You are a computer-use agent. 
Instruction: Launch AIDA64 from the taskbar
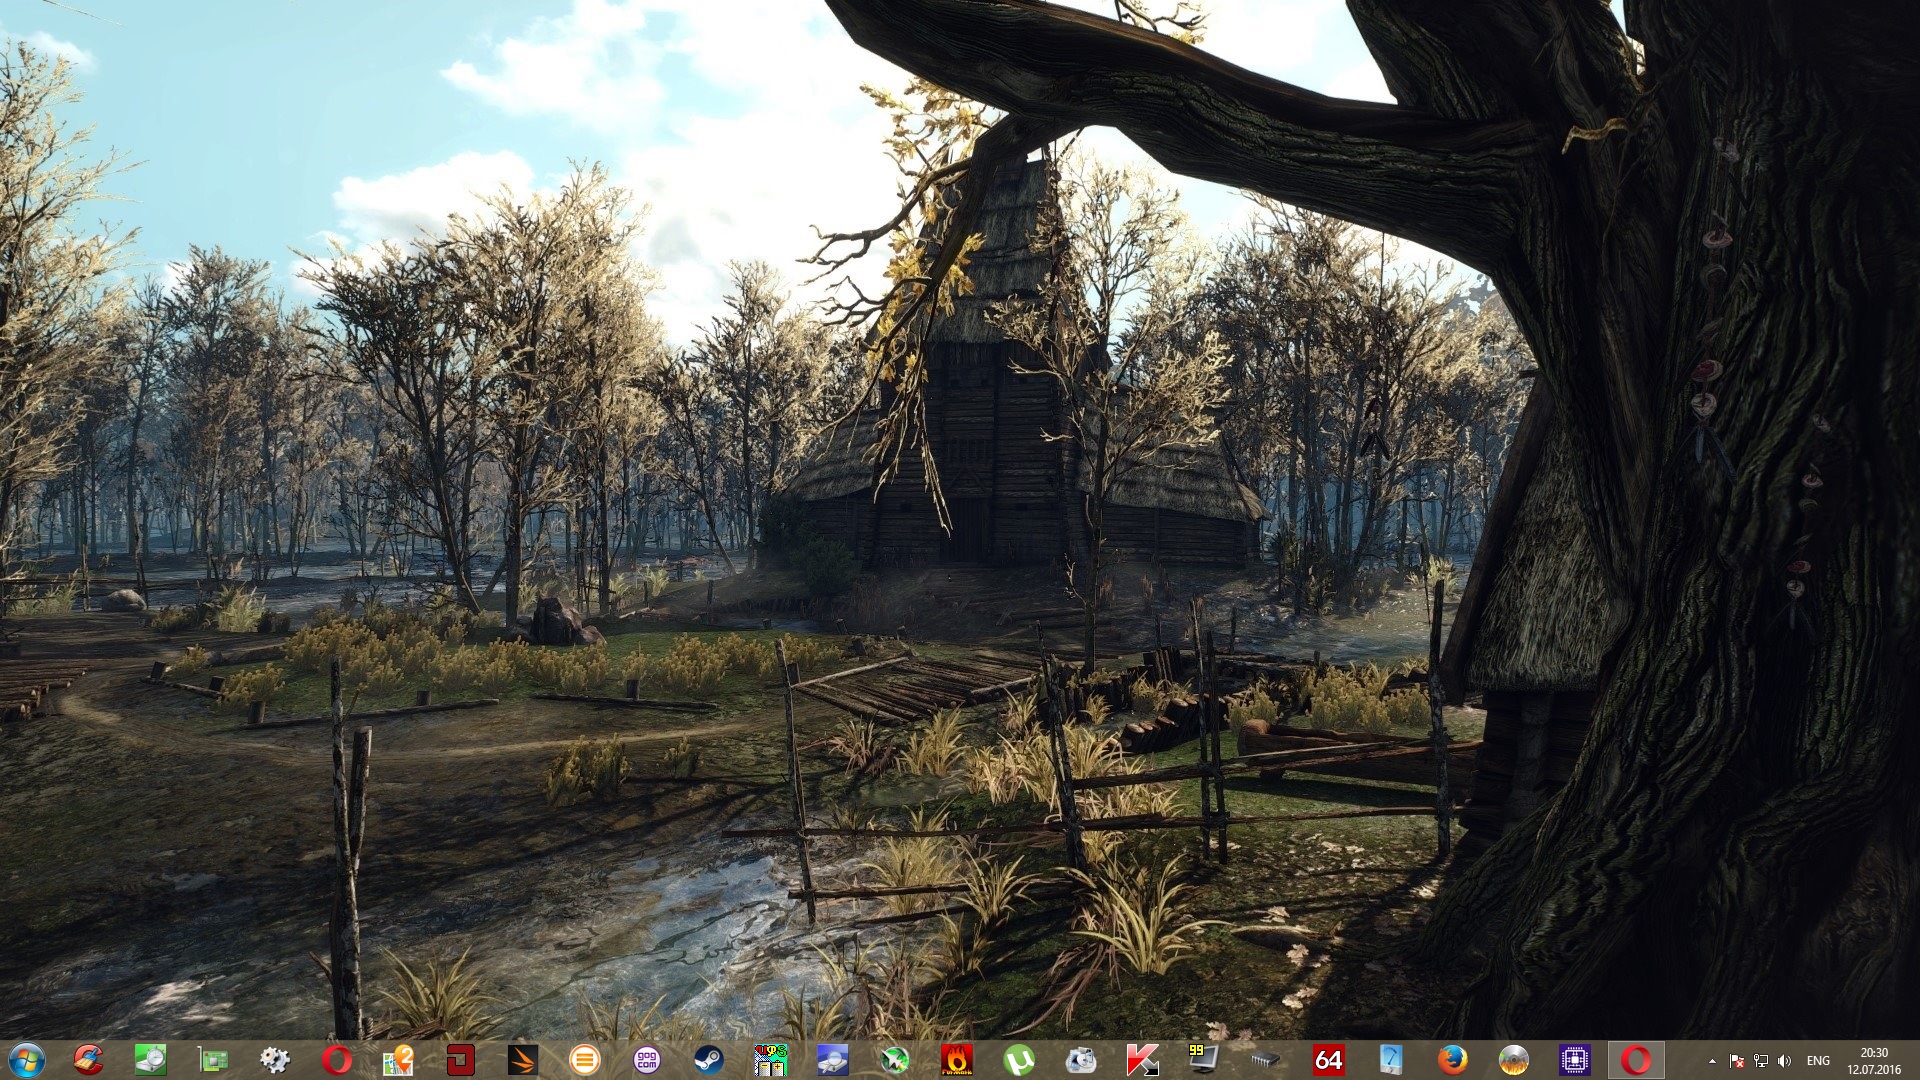1328,1060
